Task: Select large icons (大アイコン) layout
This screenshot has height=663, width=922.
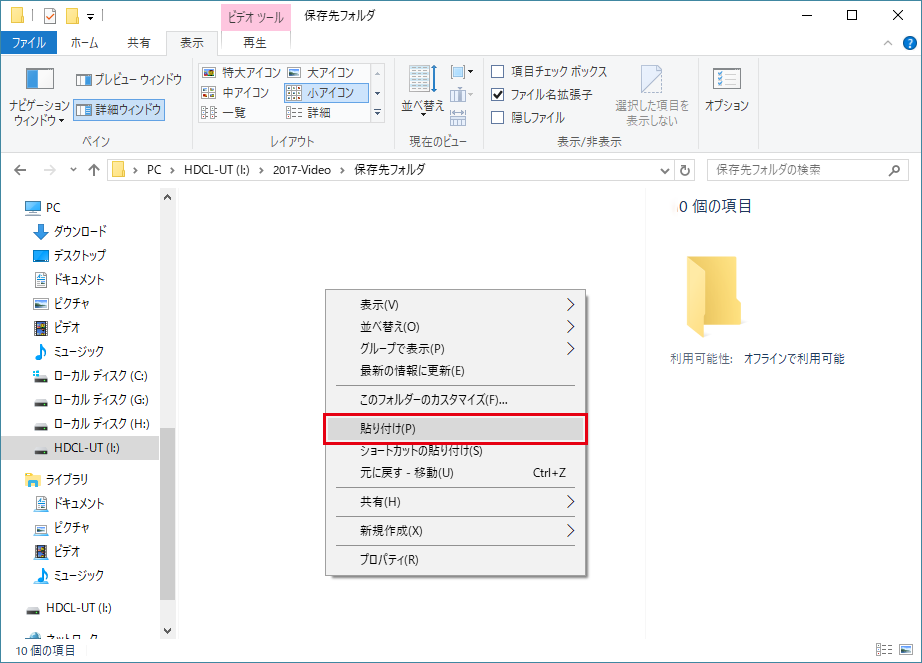Action: (321, 73)
